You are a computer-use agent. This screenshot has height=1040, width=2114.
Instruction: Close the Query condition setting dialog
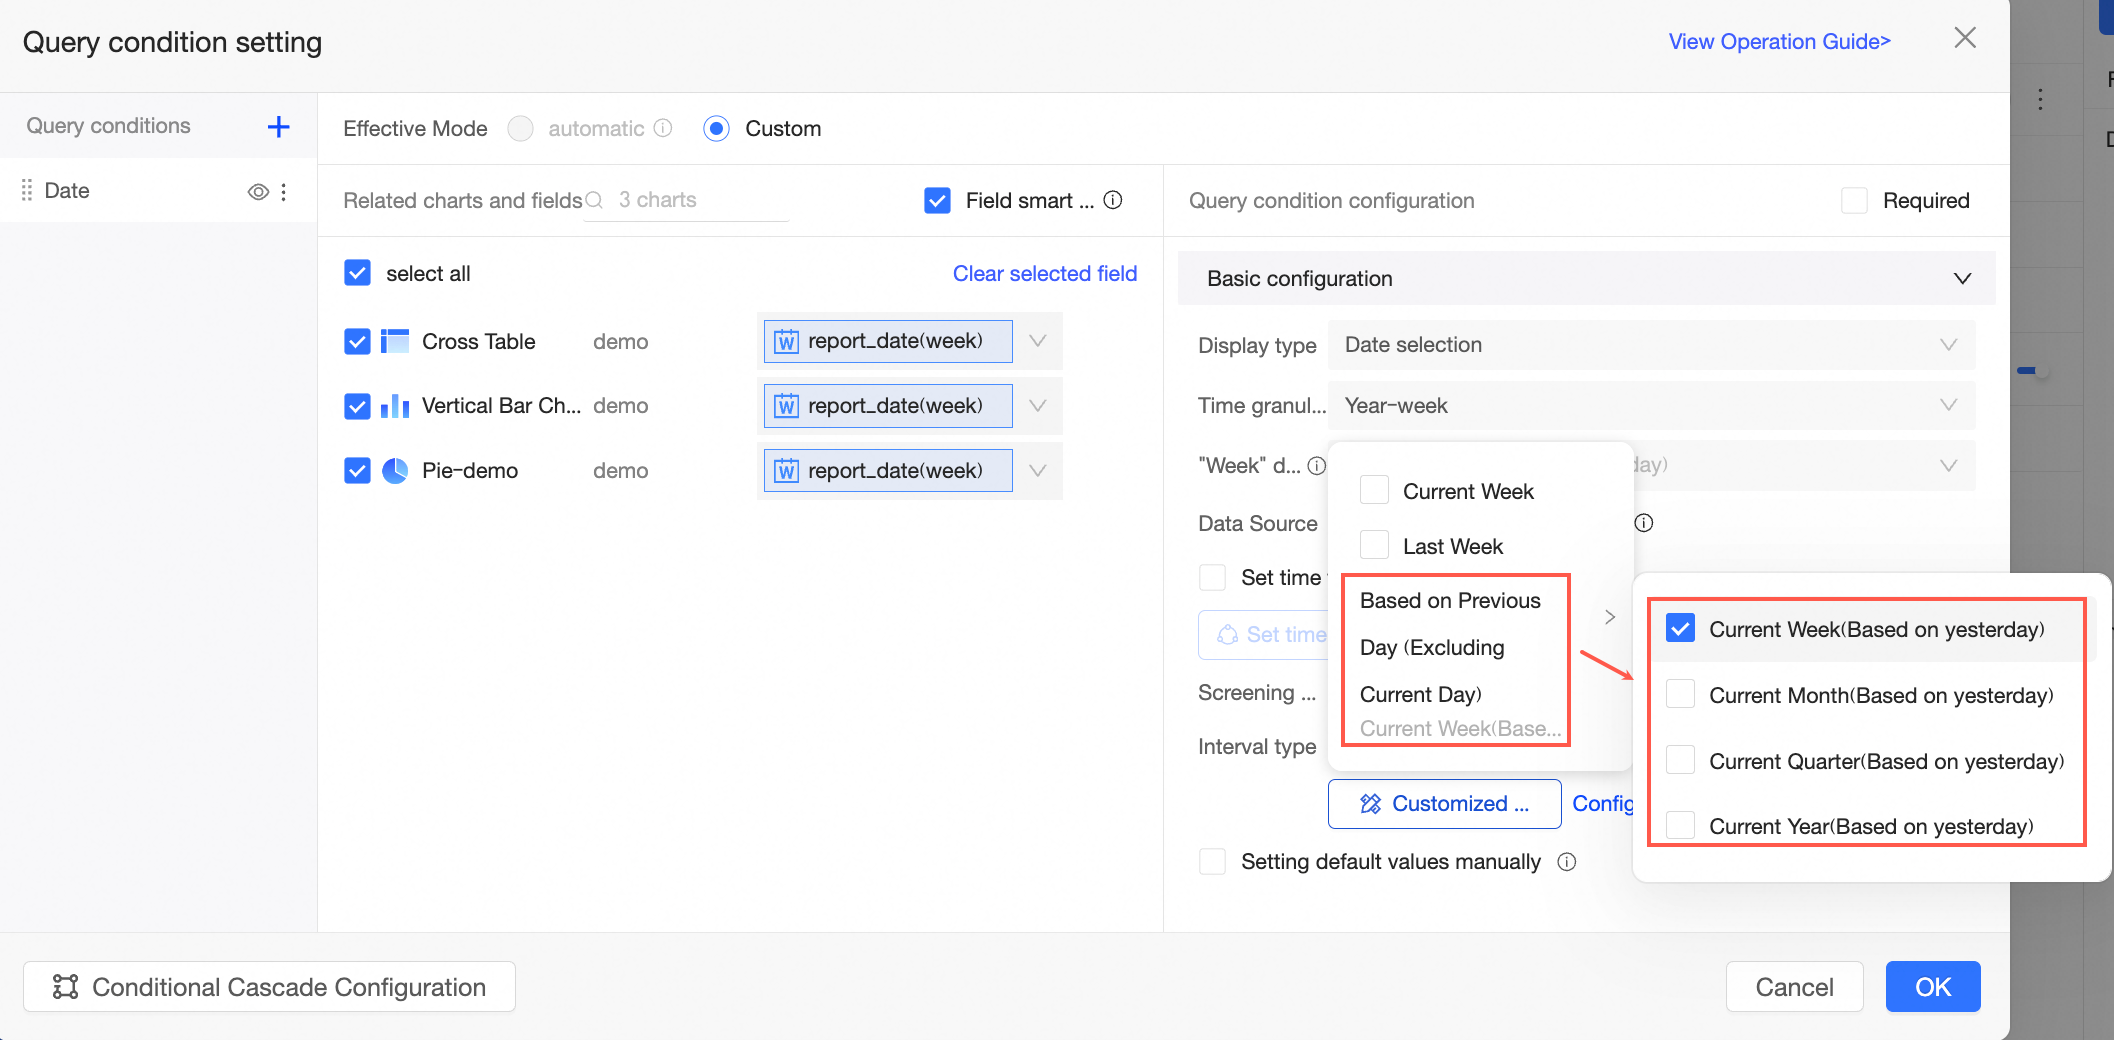[1965, 38]
